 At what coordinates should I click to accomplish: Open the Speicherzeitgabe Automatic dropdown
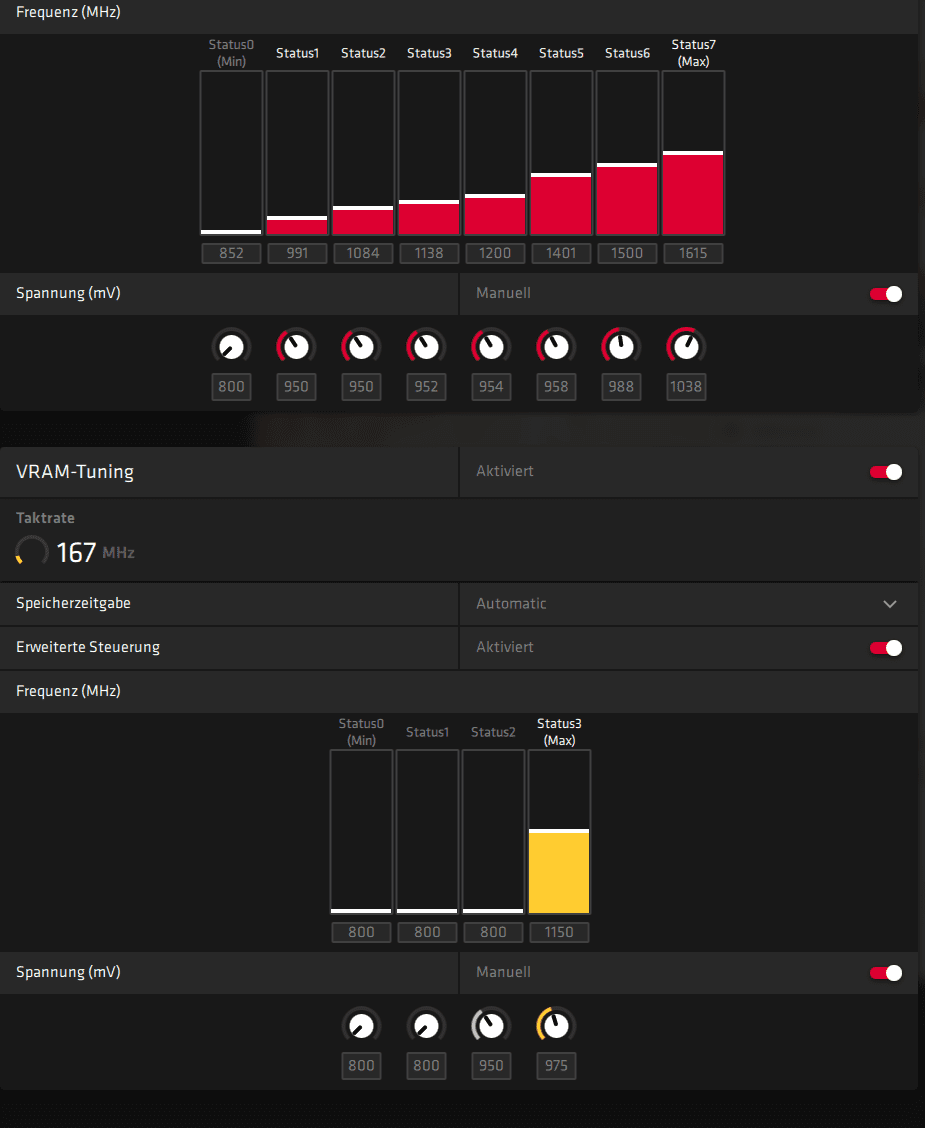[688, 604]
